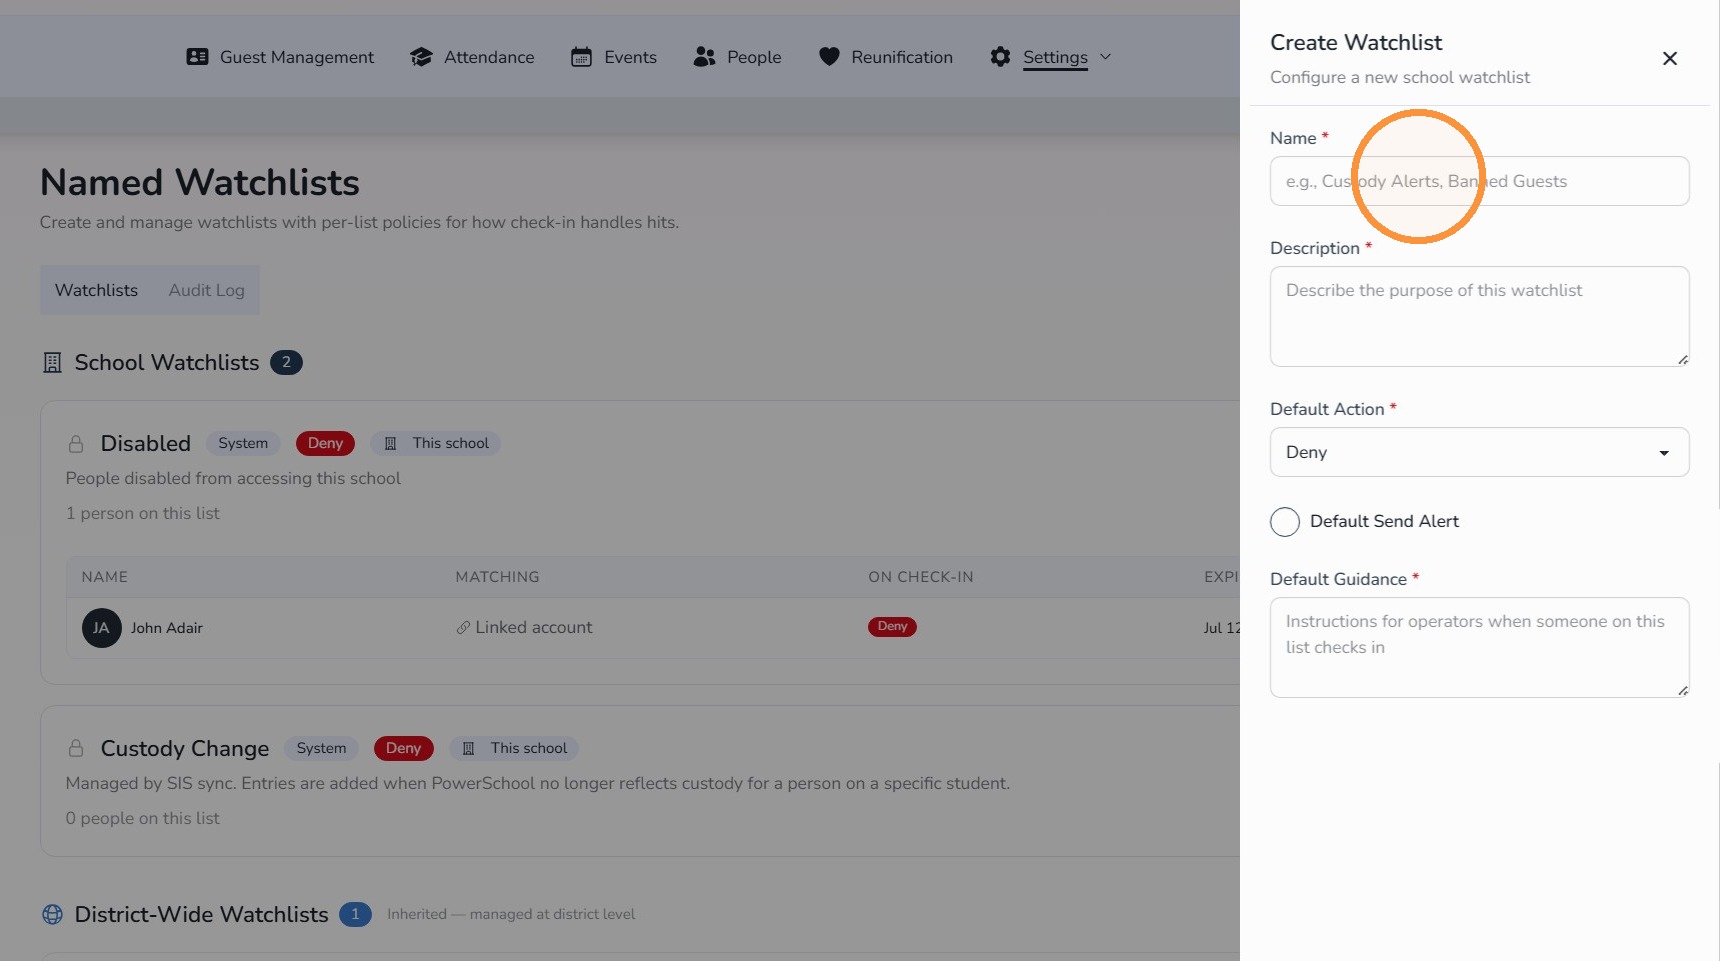Viewport: 1720px width, 961px height.
Task: Click the Reunification heart icon
Action: 829,57
